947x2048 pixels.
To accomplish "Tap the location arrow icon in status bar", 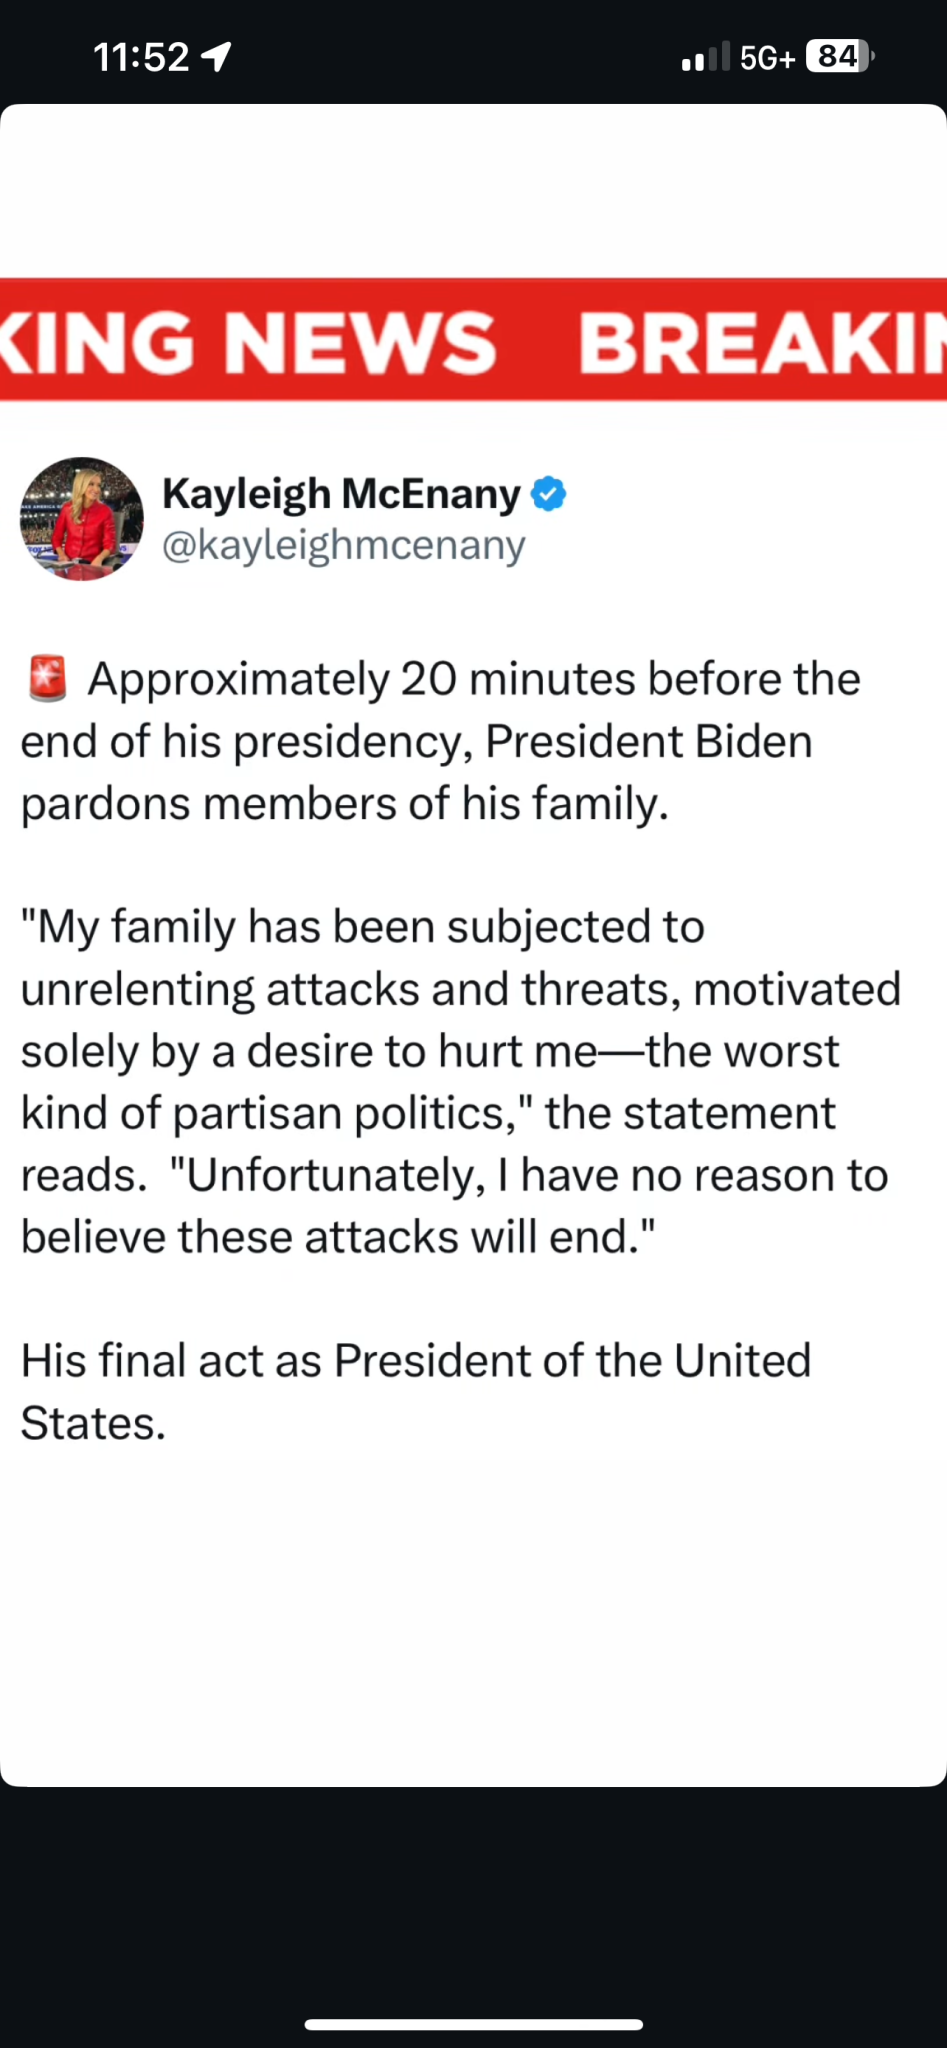I will [216, 57].
